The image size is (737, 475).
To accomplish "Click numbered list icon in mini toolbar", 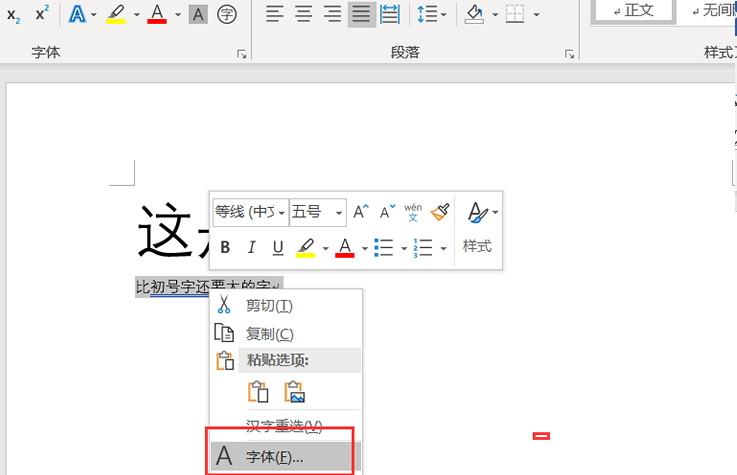I will [423, 248].
